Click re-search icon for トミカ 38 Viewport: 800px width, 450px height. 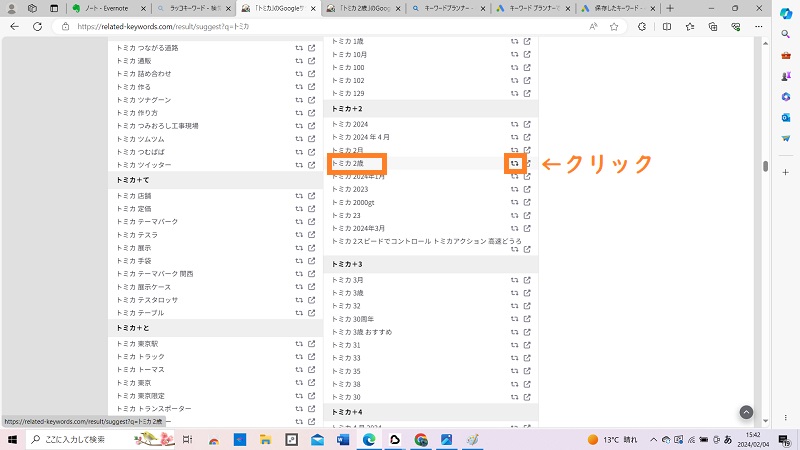(514, 384)
